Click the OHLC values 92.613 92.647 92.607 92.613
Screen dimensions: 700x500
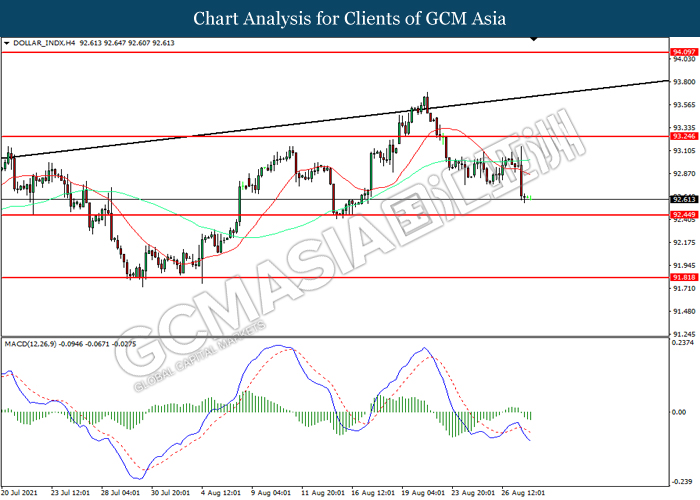click(x=127, y=43)
